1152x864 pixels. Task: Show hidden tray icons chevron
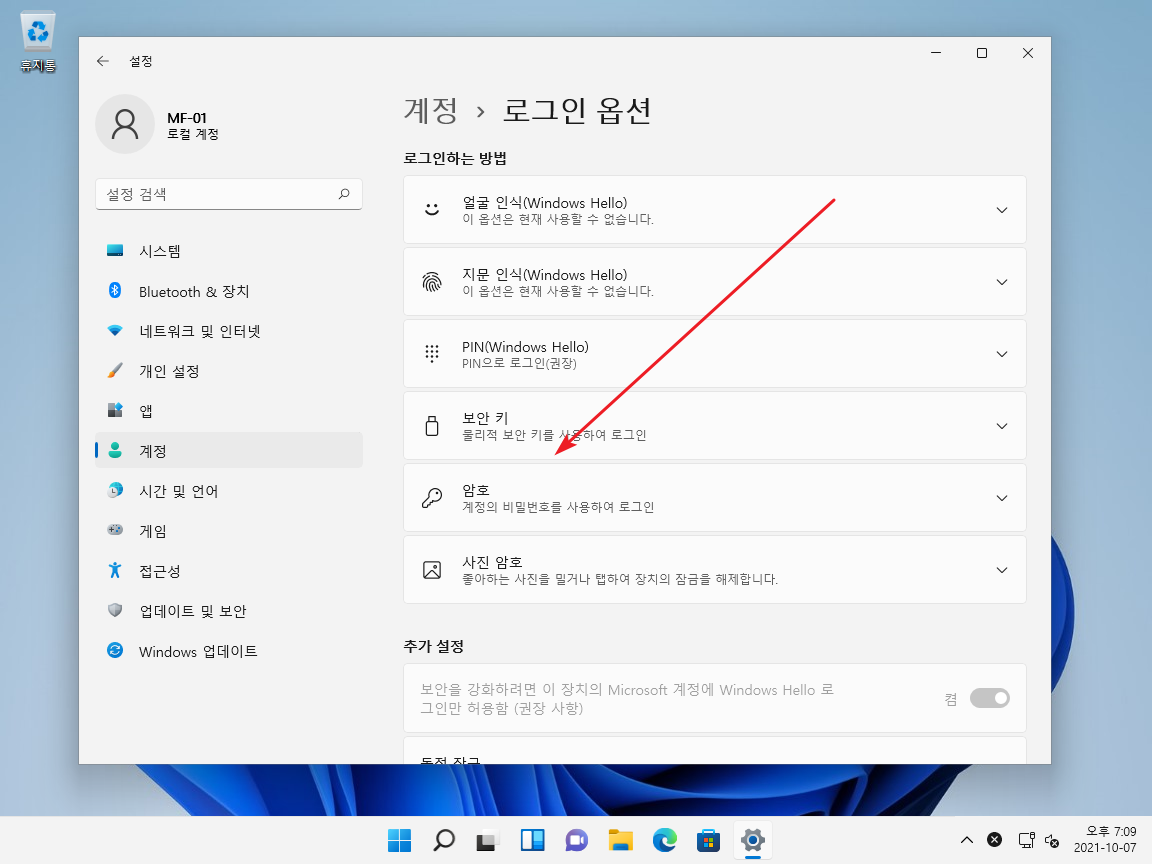967,840
